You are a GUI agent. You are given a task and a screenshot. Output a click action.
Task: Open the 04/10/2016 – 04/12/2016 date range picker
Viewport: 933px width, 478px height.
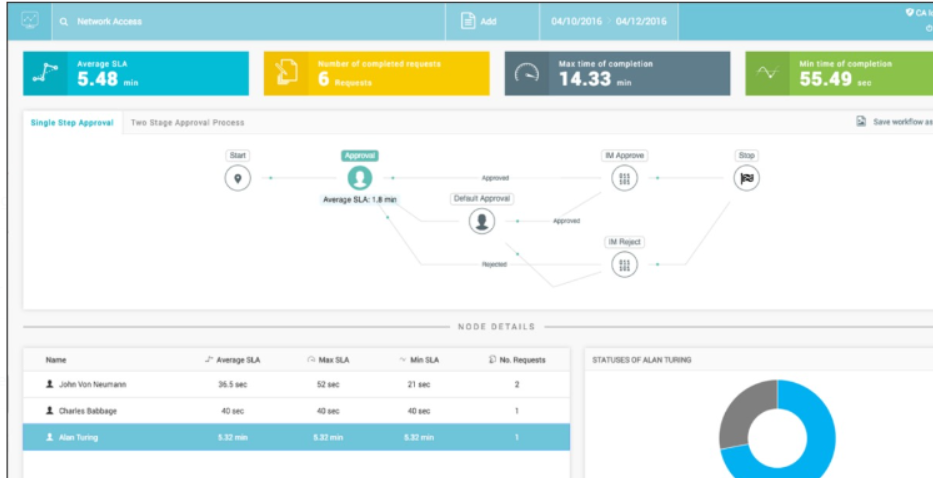point(610,21)
